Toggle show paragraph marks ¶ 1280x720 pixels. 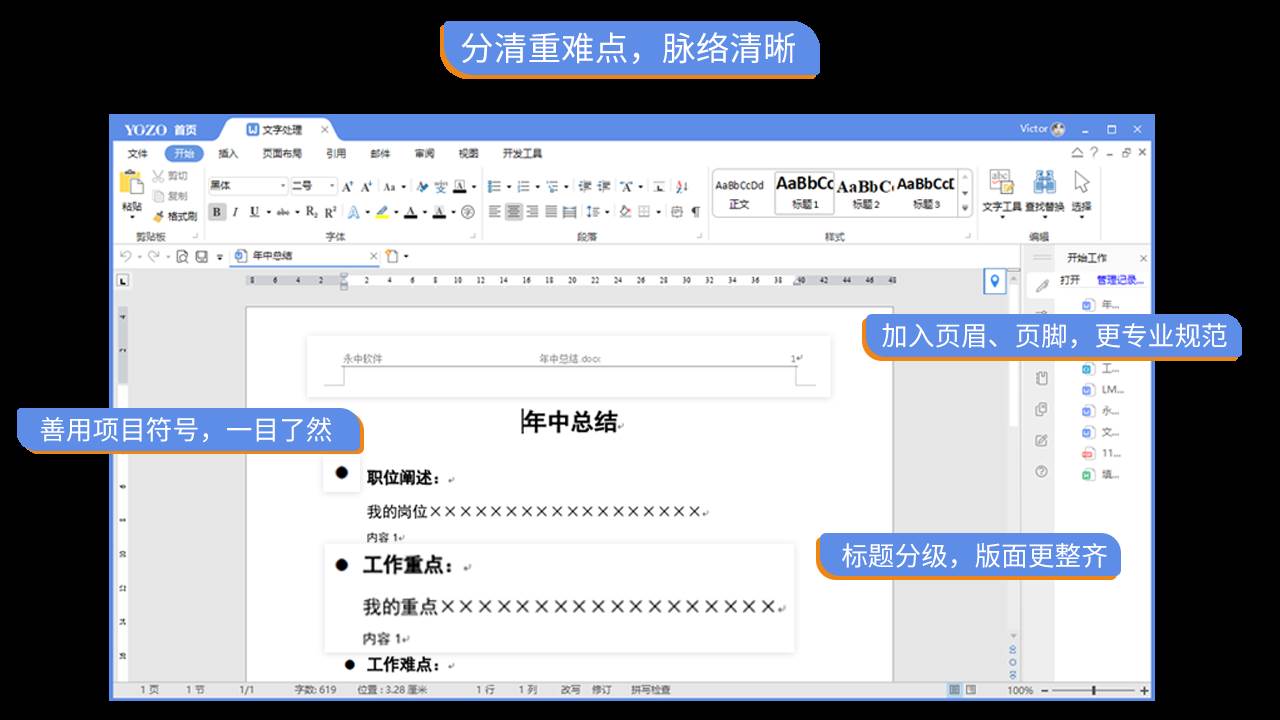695,212
